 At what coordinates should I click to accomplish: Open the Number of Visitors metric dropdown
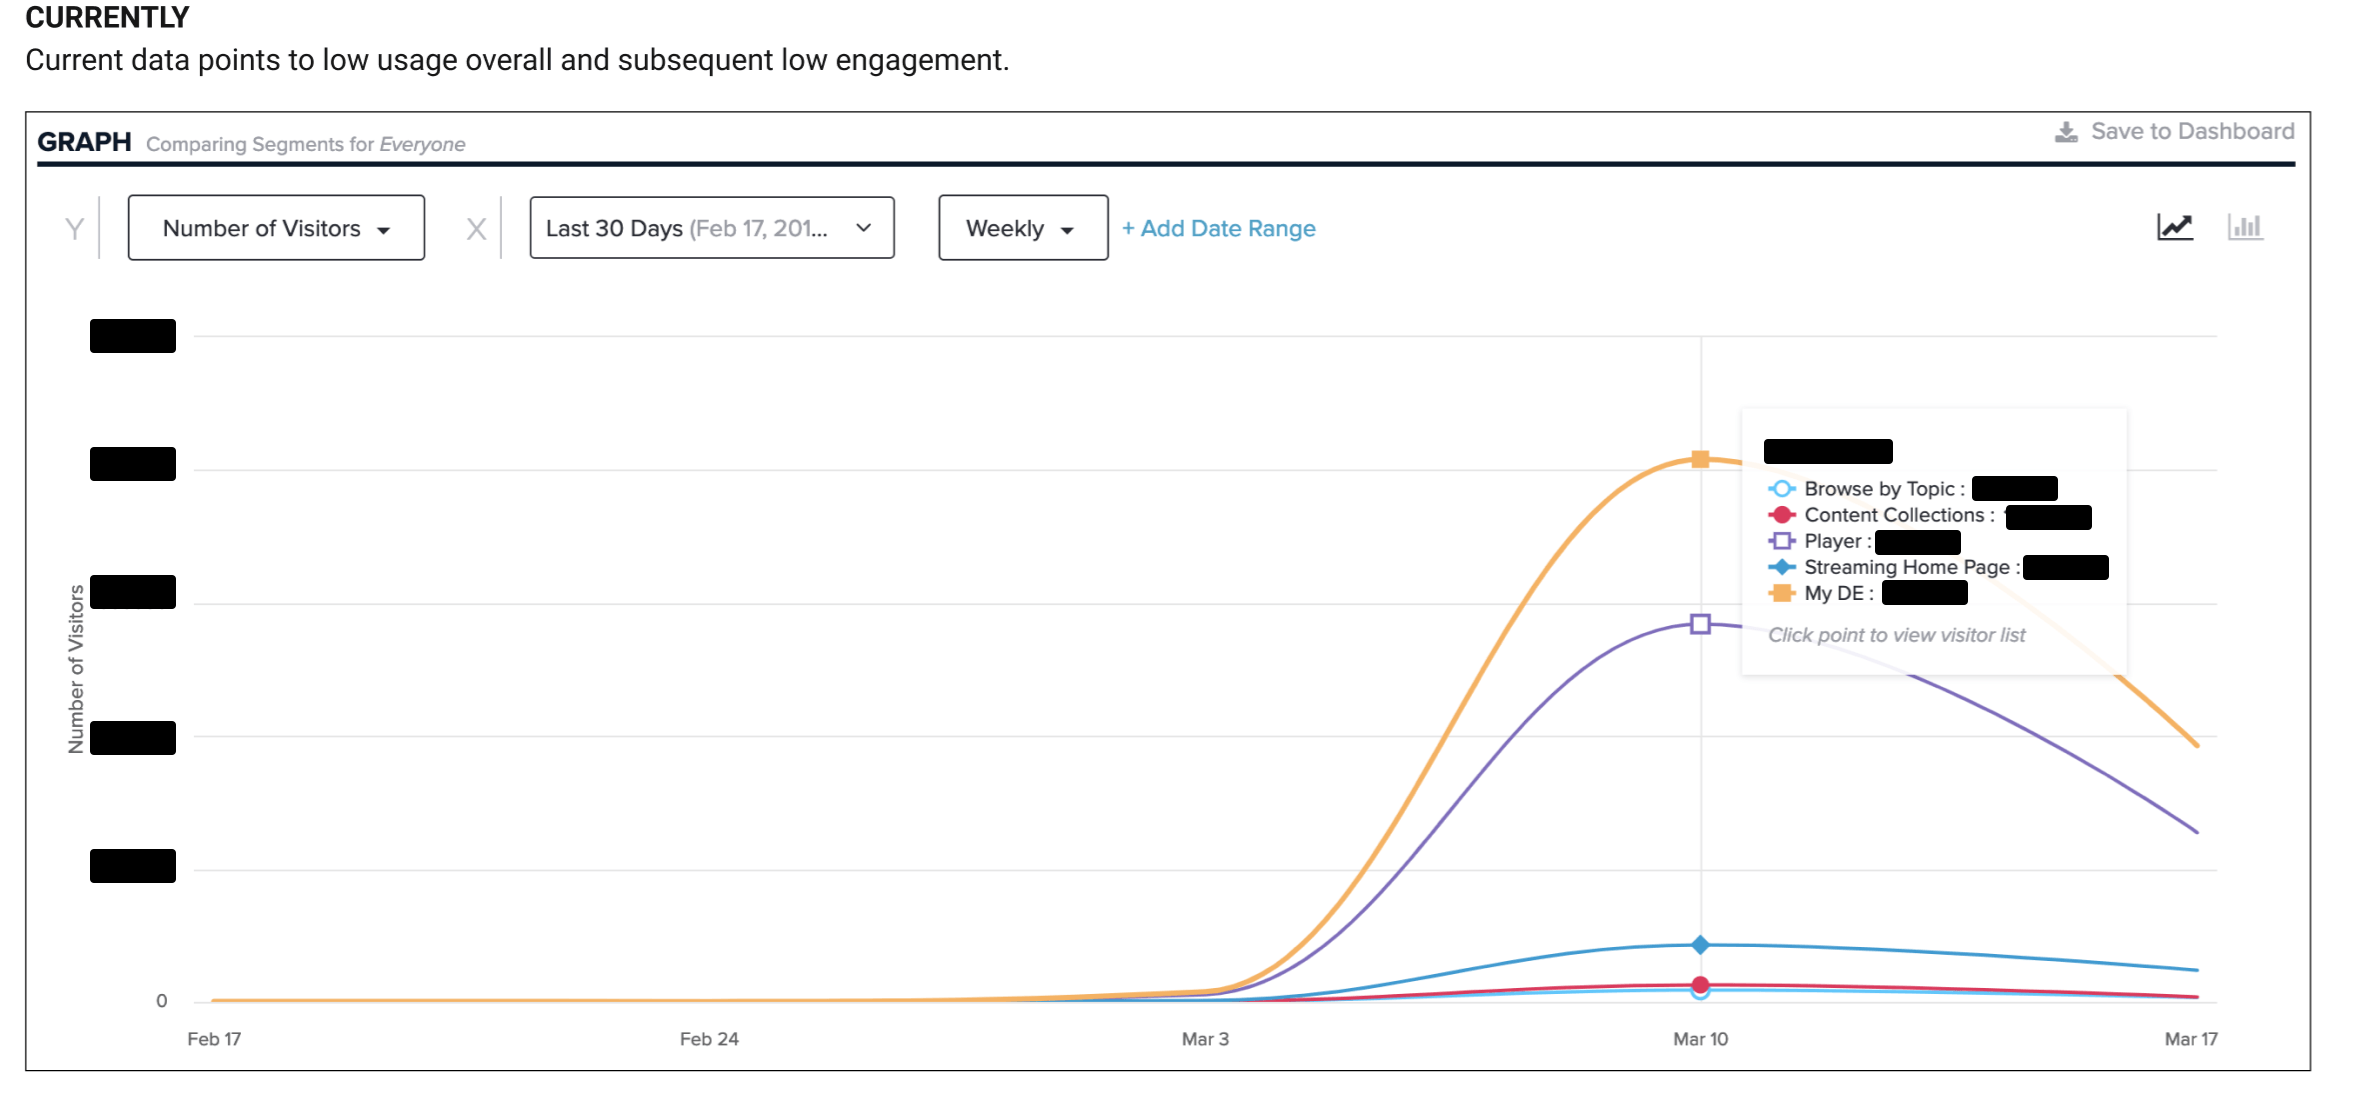pos(276,227)
